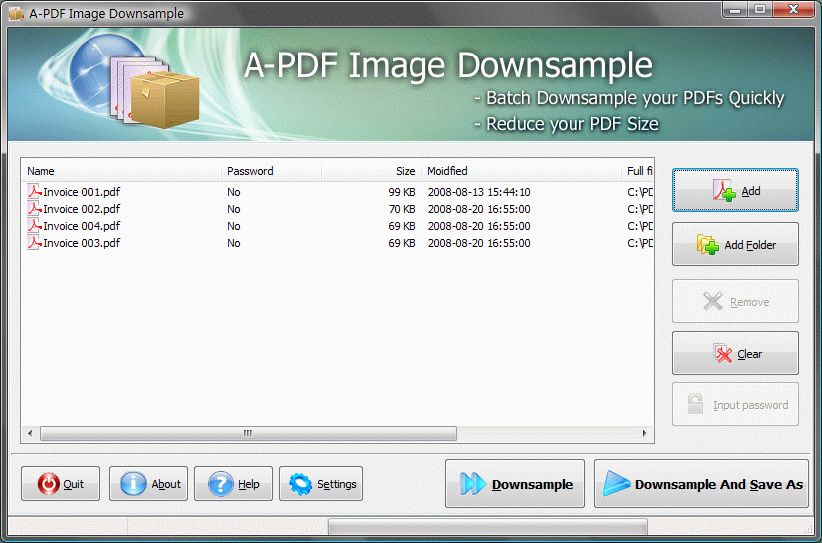The height and width of the screenshot is (543, 822).
Task: Click the Remove button
Action: 735,301
